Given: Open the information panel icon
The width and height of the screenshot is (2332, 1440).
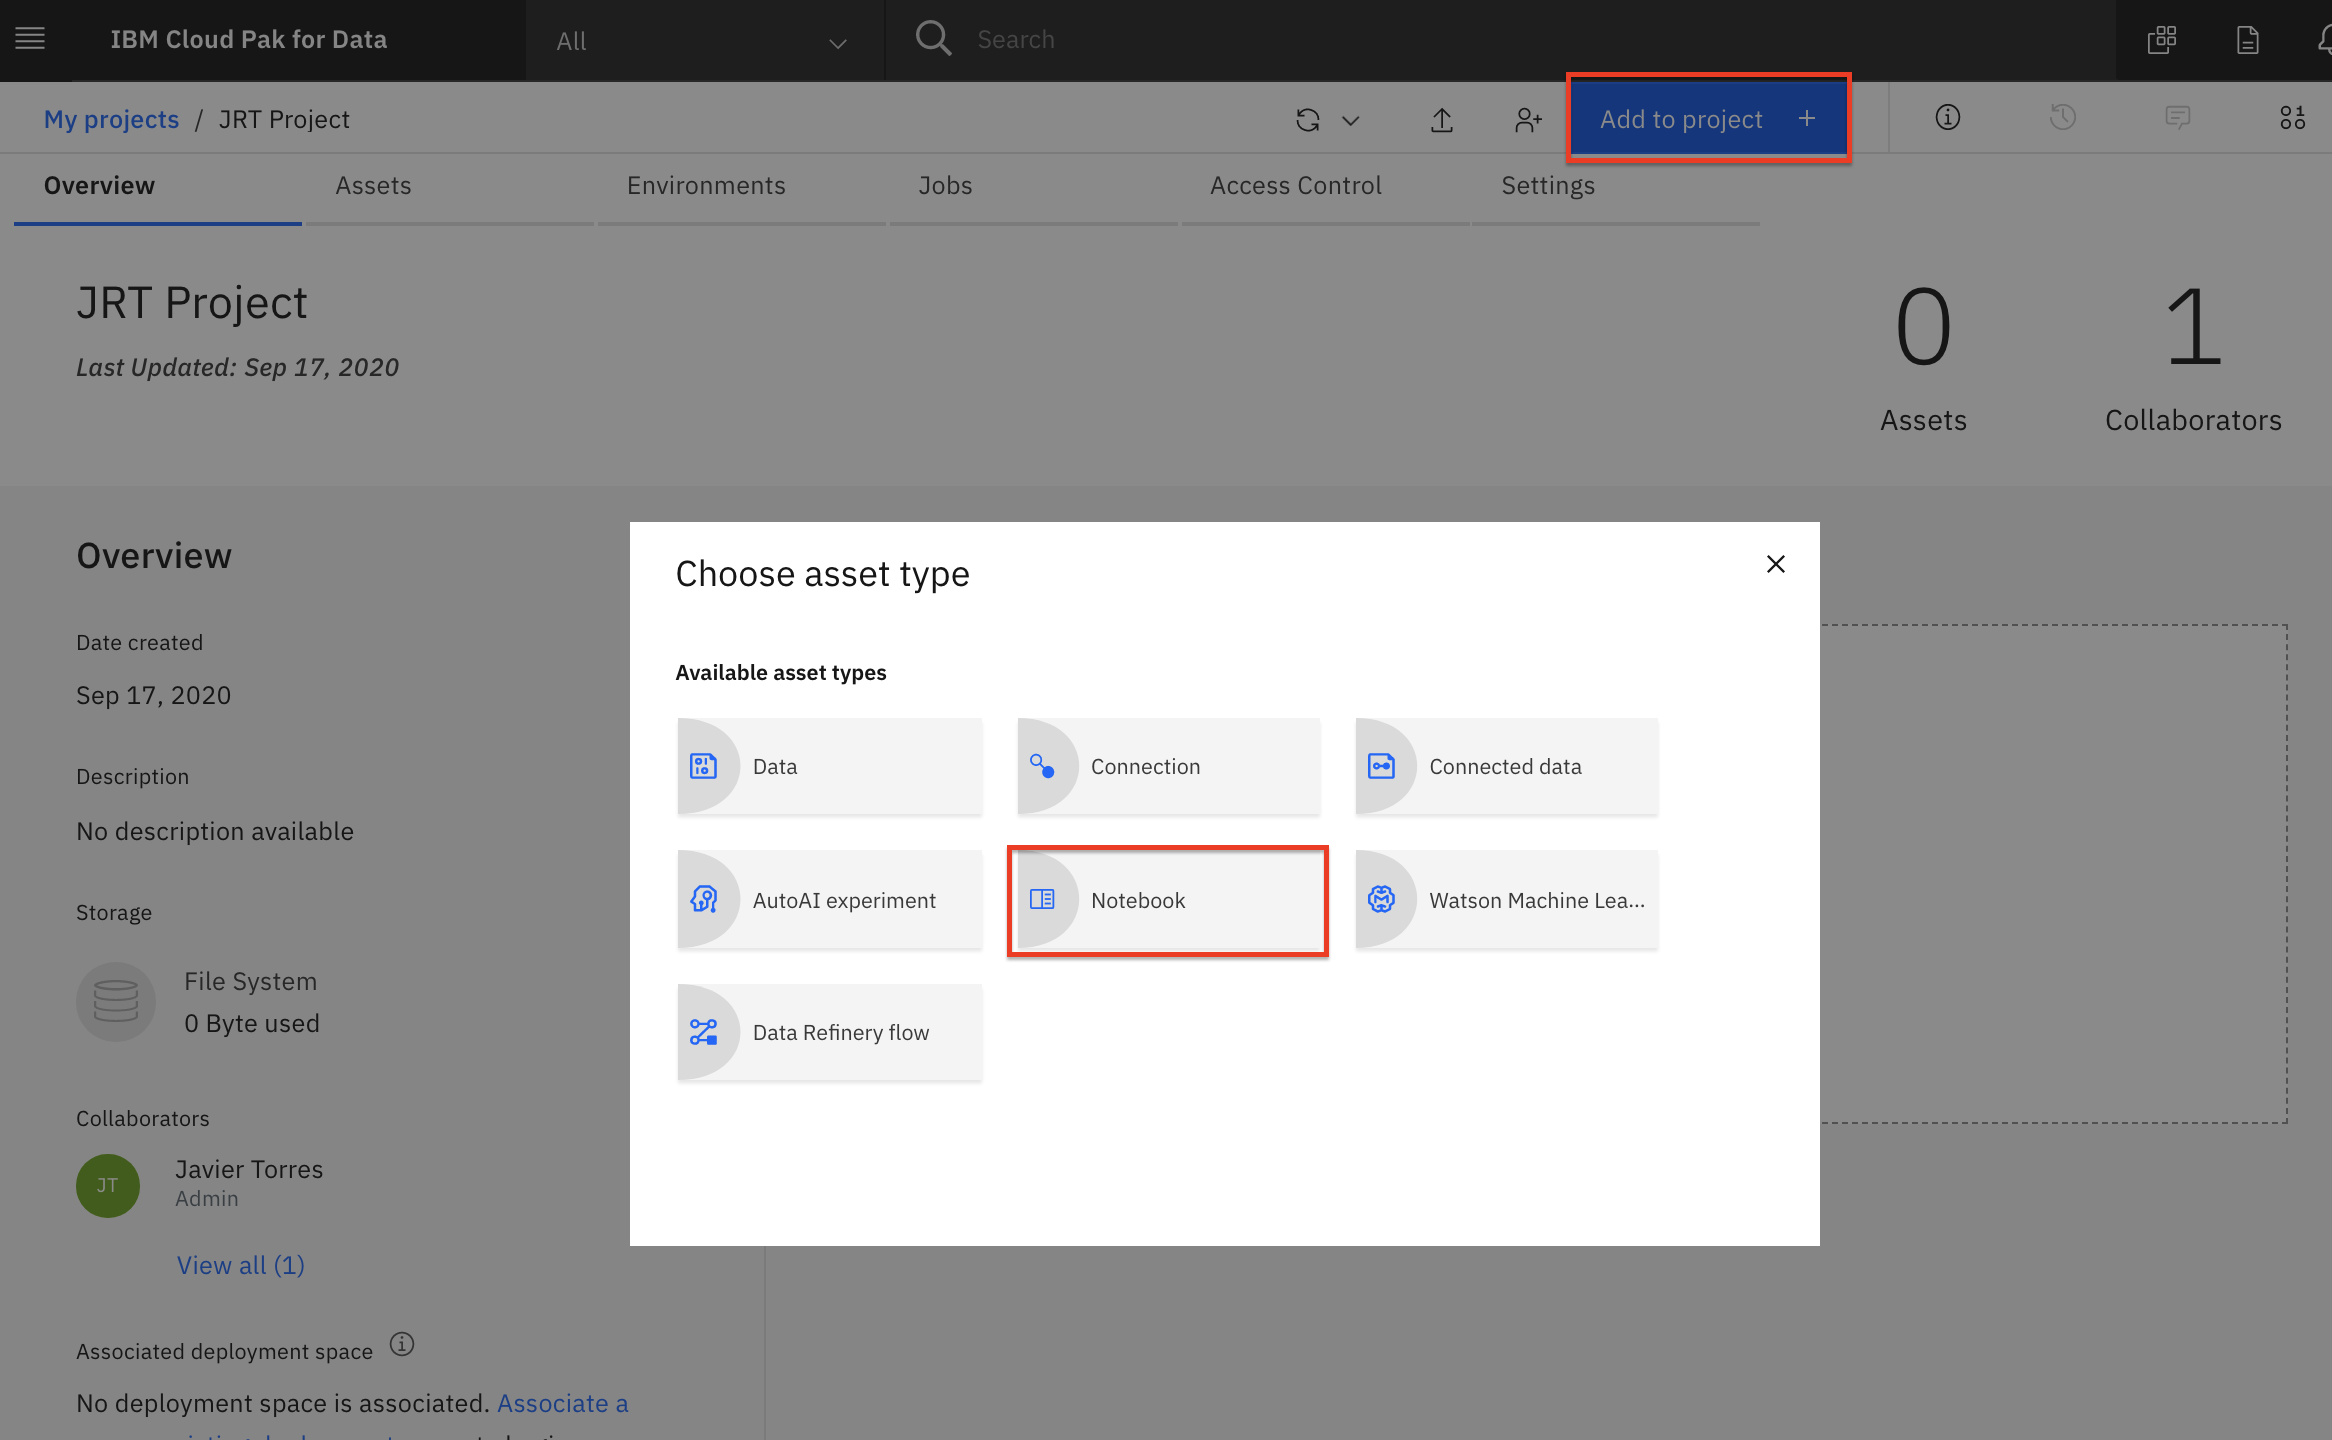Looking at the screenshot, I should click(x=1947, y=118).
